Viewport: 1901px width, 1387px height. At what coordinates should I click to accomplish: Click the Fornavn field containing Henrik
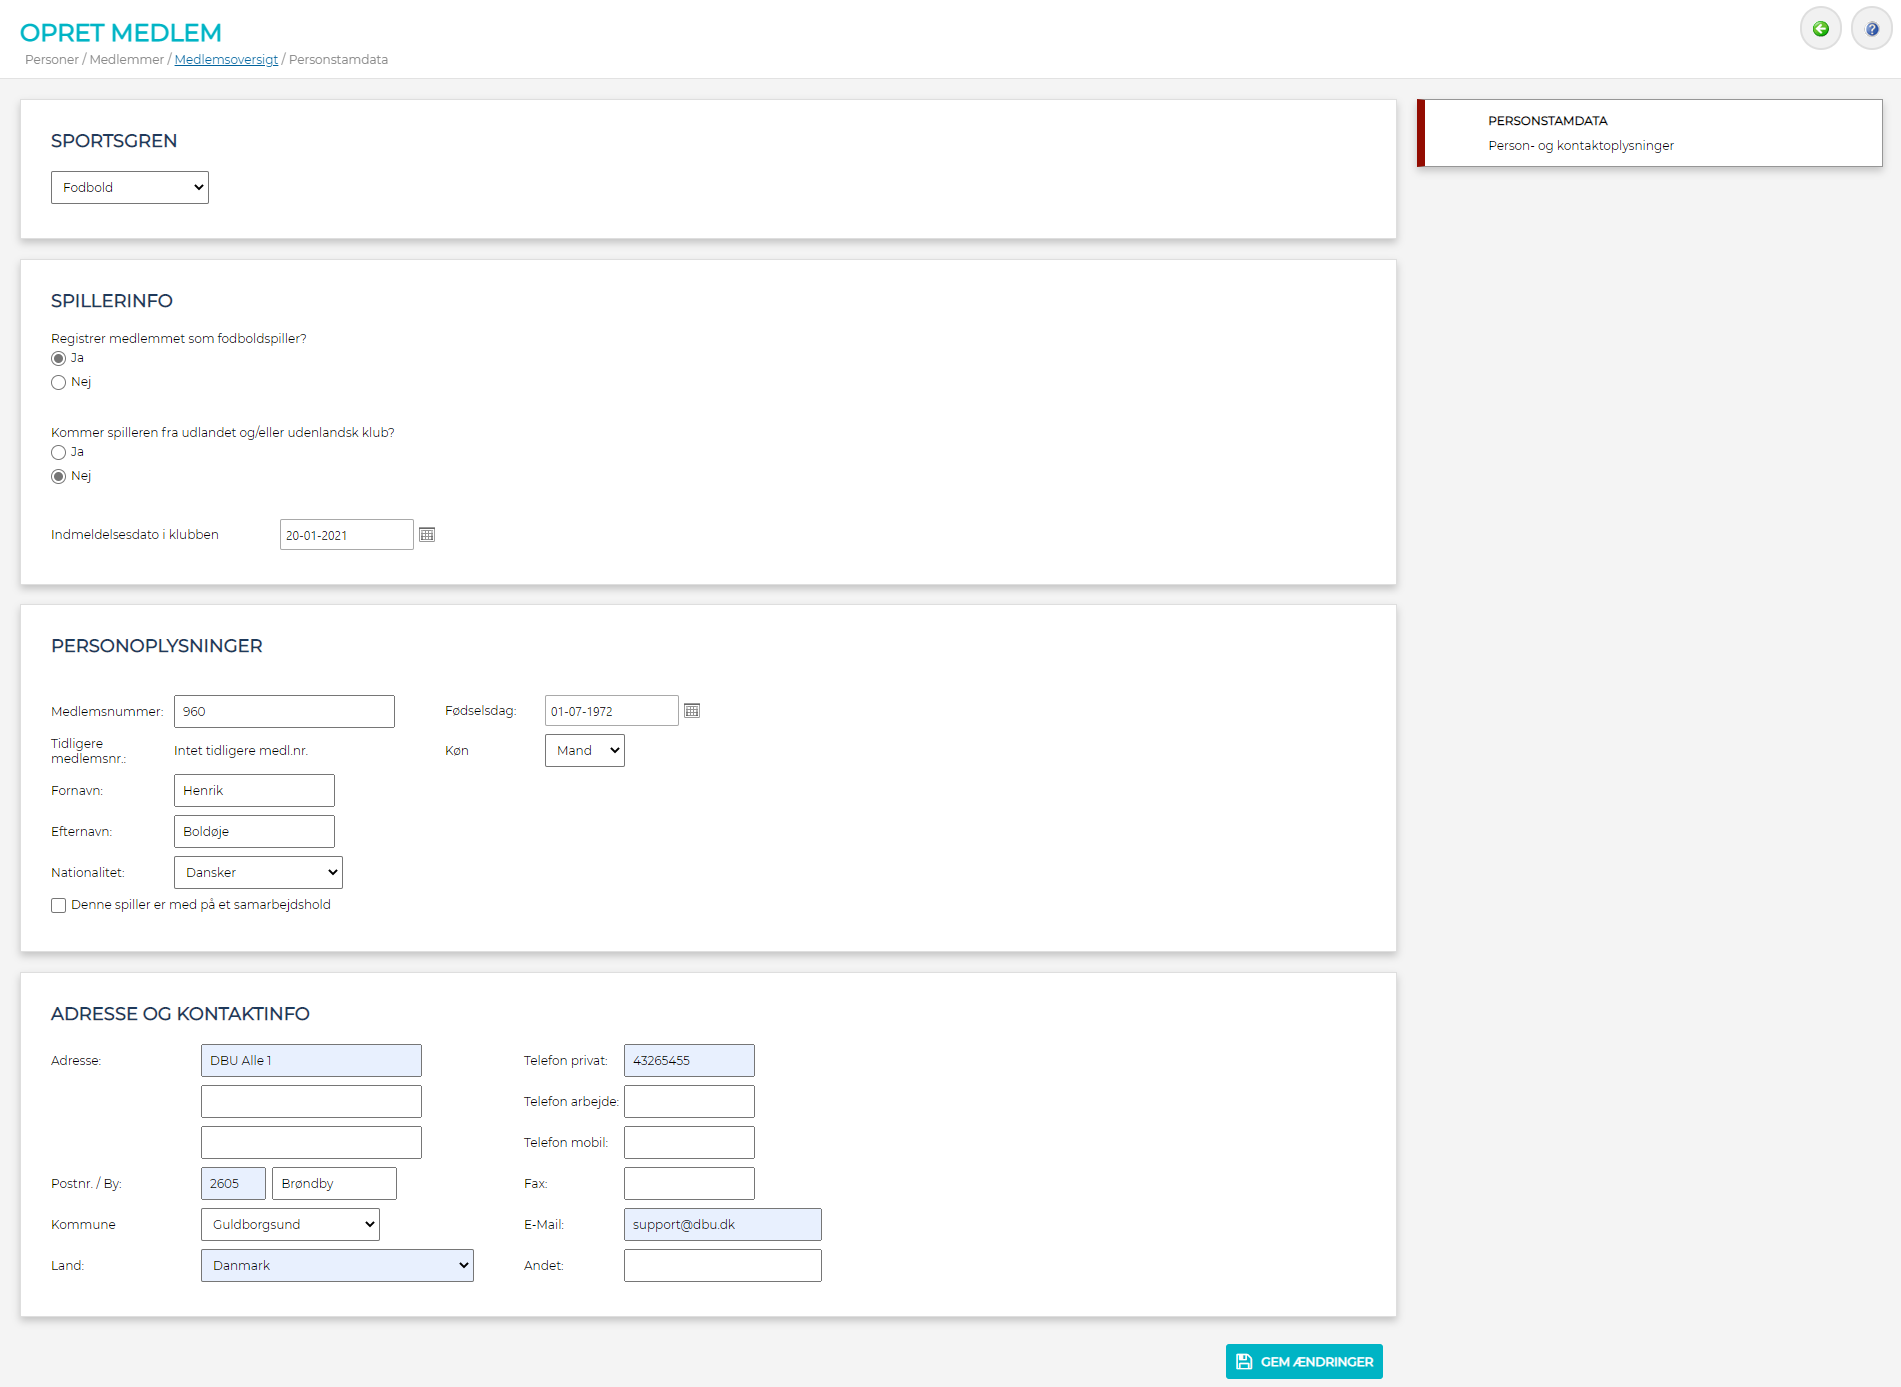click(254, 791)
